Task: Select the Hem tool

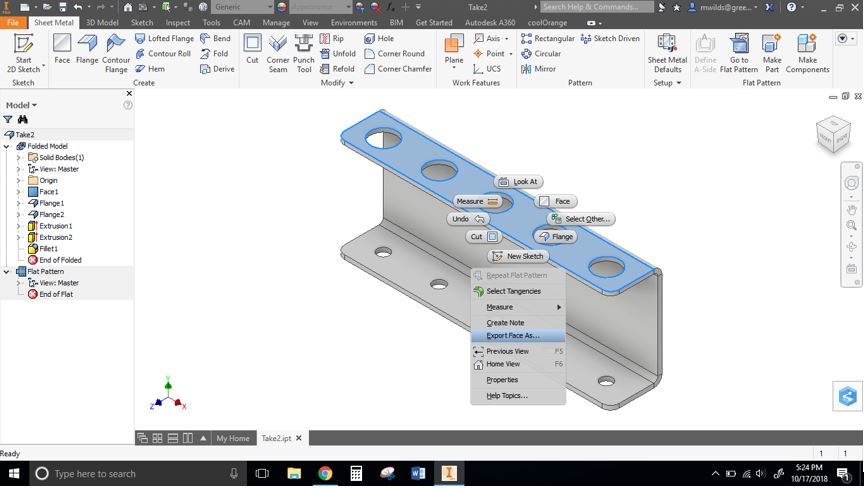Action: [150, 69]
